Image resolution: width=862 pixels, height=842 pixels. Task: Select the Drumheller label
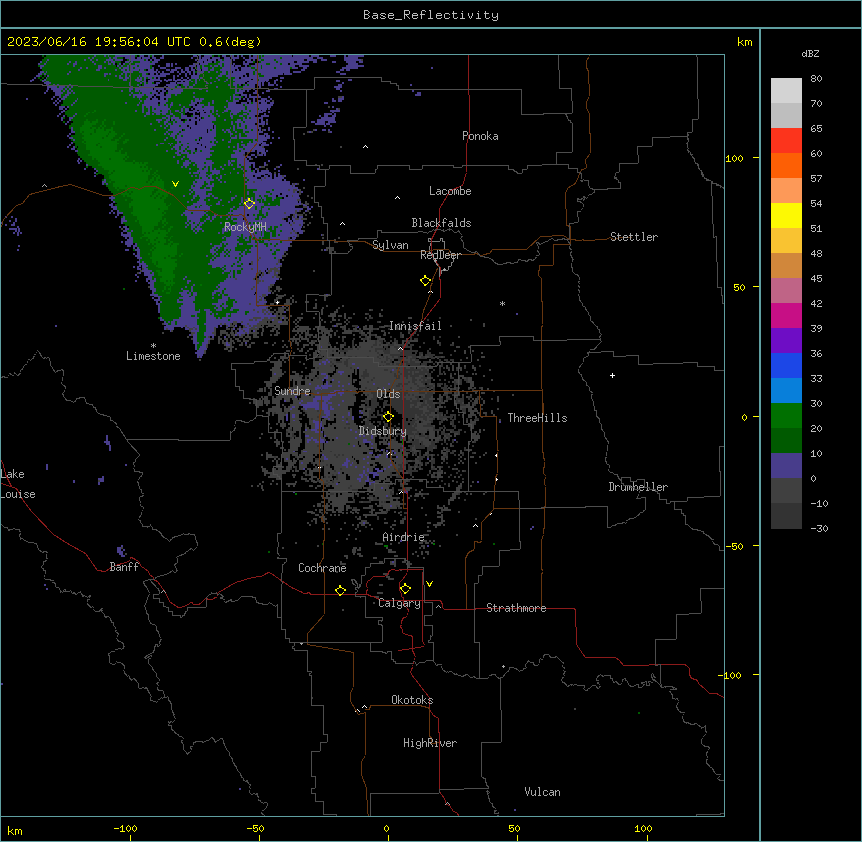click(638, 487)
